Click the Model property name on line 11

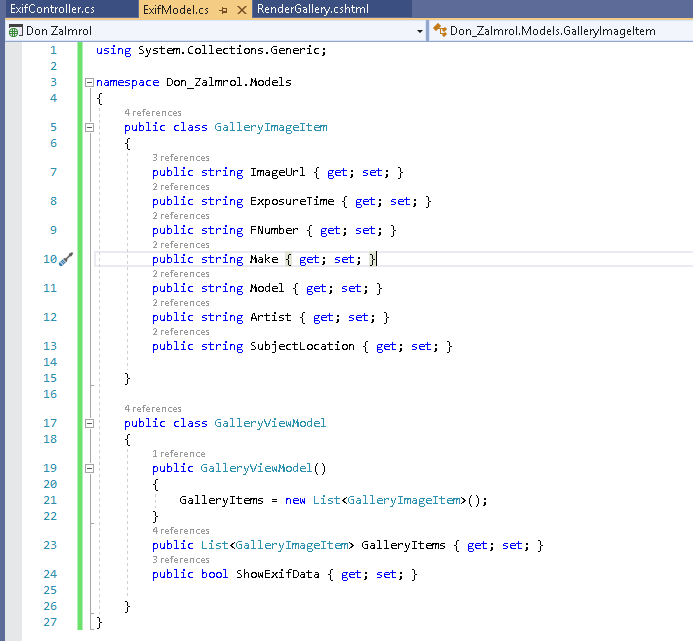[x=267, y=289]
